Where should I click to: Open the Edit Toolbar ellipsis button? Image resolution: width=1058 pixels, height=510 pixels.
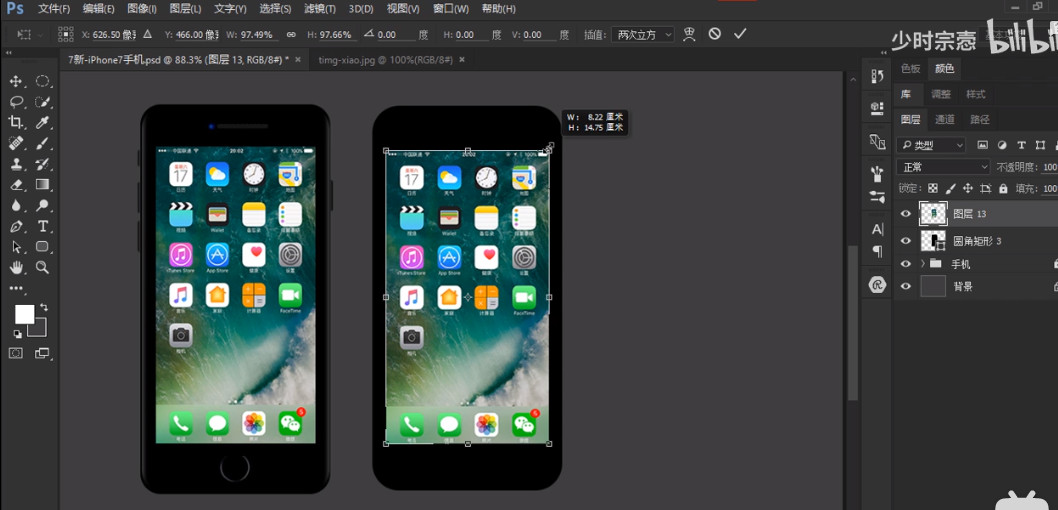pos(16,288)
